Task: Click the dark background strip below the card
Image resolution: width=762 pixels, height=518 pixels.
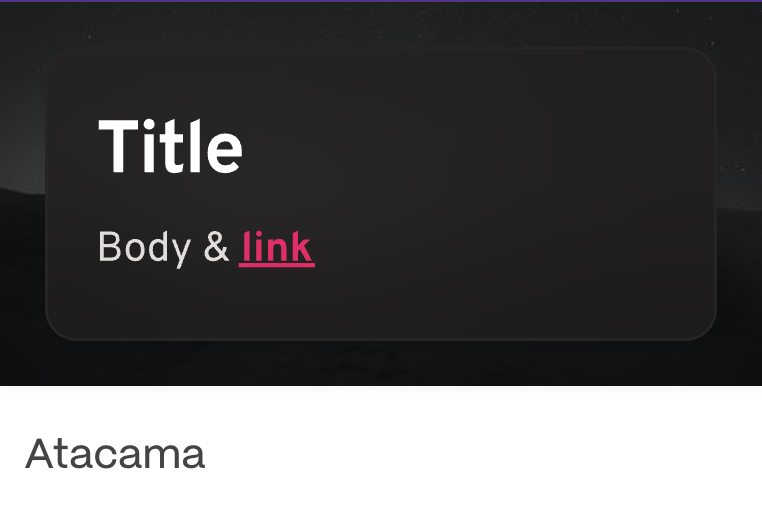Action: tap(380, 364)
